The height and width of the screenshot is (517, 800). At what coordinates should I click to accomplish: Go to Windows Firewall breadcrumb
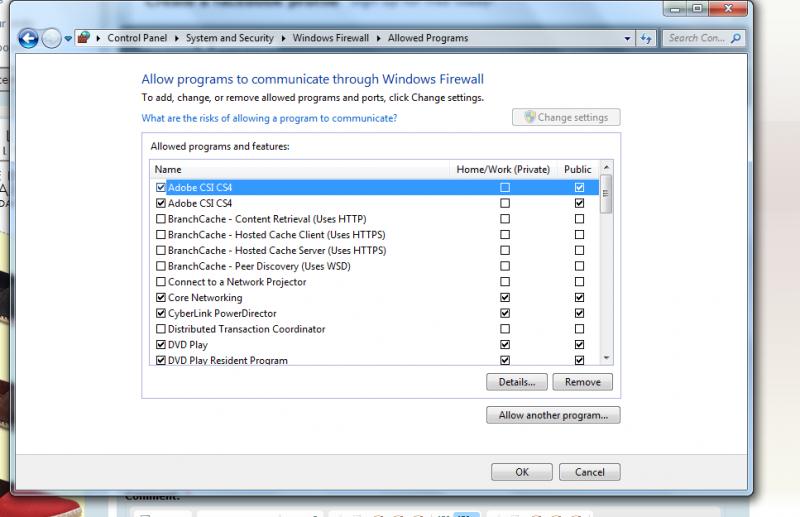click(x=330, y=38)
